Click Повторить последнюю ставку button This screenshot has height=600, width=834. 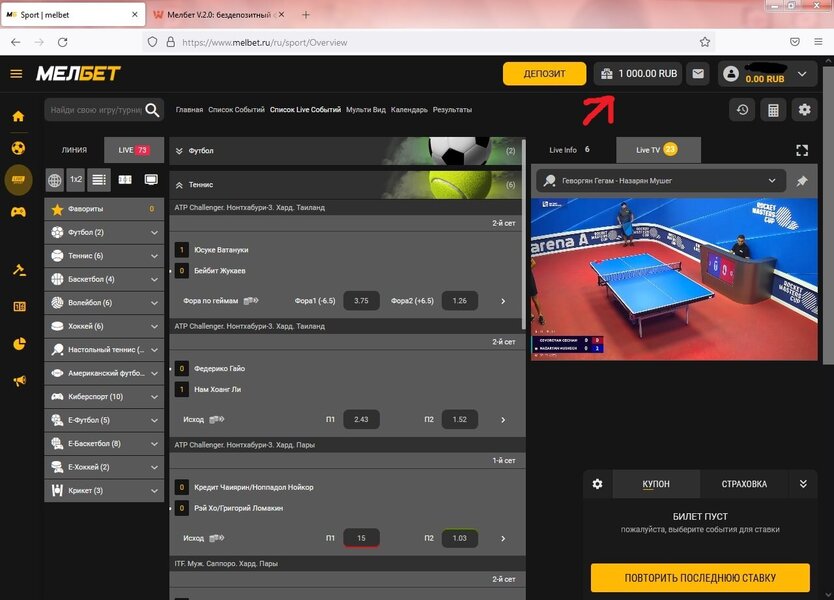pos(700,577)
